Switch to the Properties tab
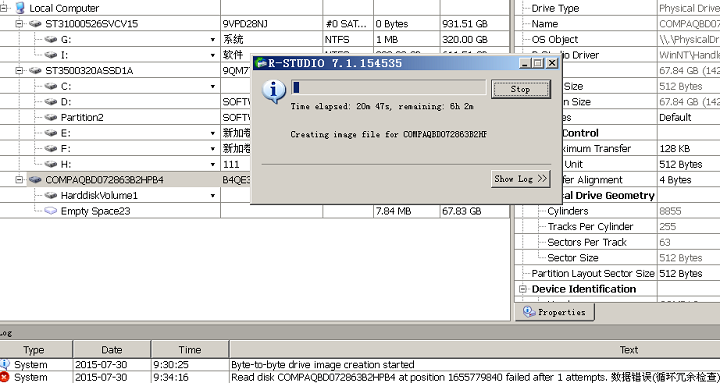Viewport: 720px width, 383px height. point(555,312)
